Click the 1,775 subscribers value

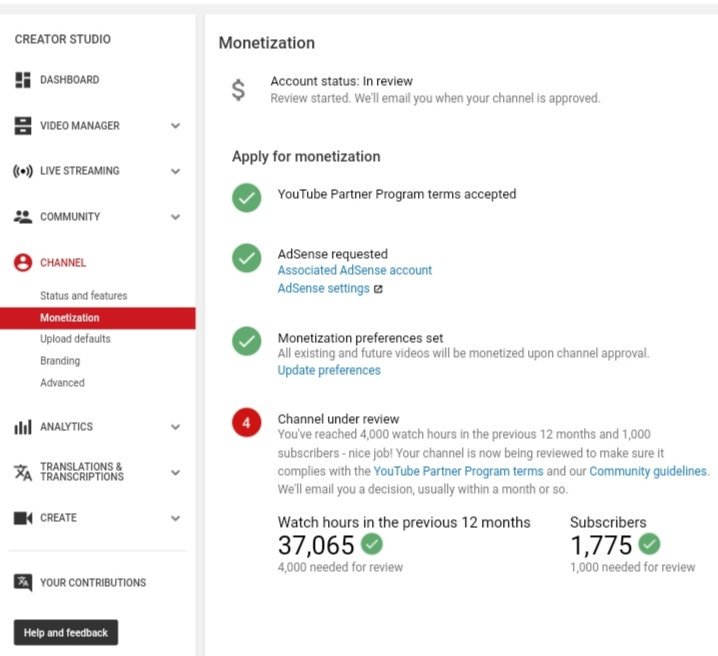(602, 545)
